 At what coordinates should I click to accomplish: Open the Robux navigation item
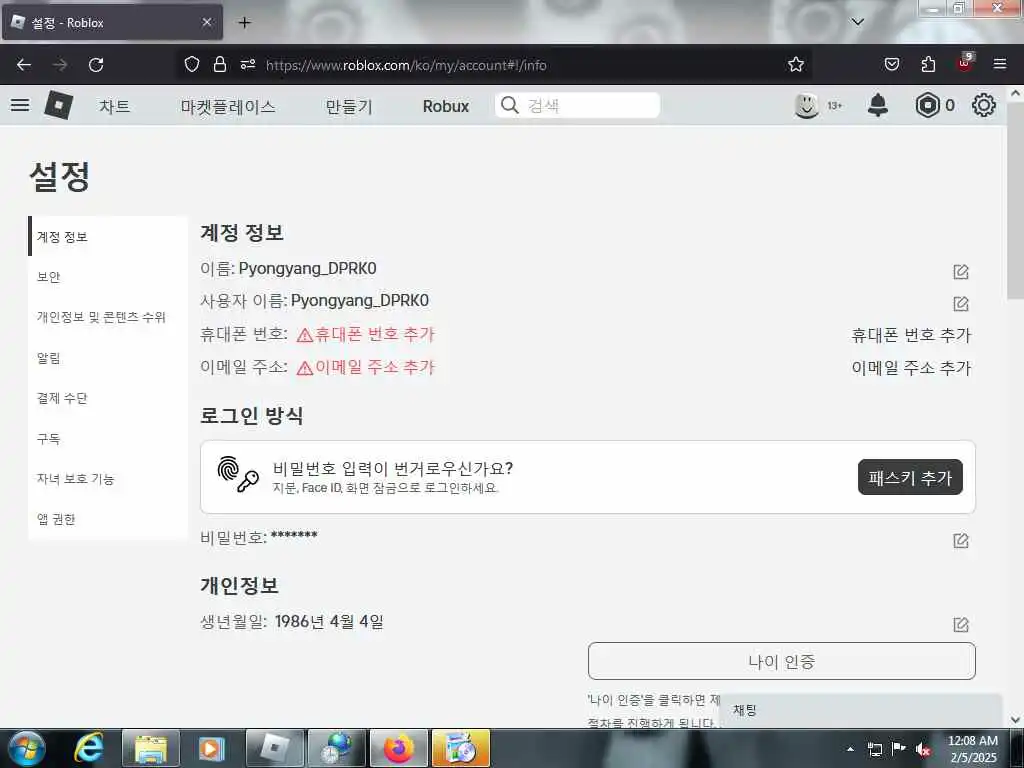pos(445,106)
